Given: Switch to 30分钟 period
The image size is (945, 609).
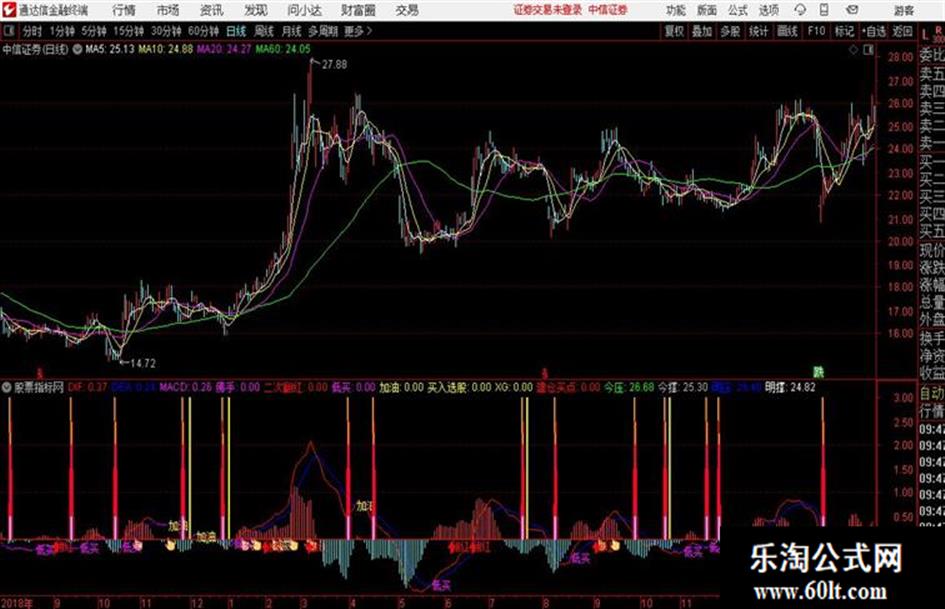Looking at the screenshot, I should click(x=166, y=31).
